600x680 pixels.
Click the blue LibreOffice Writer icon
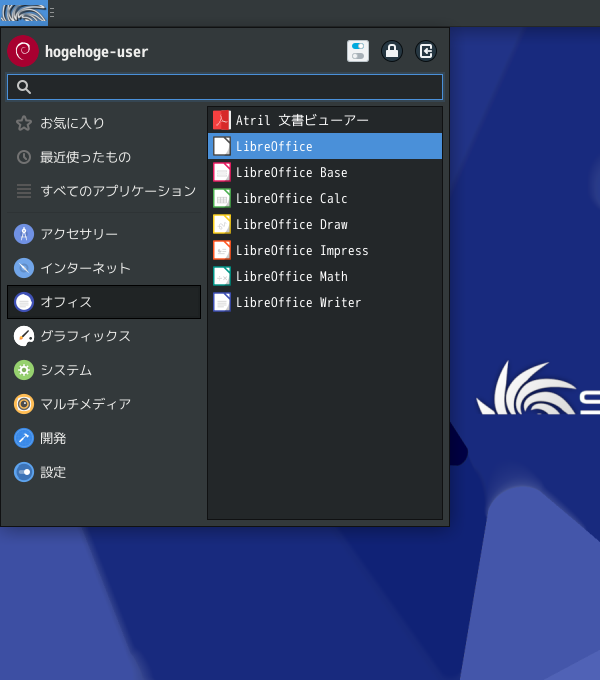pos(222,302)
